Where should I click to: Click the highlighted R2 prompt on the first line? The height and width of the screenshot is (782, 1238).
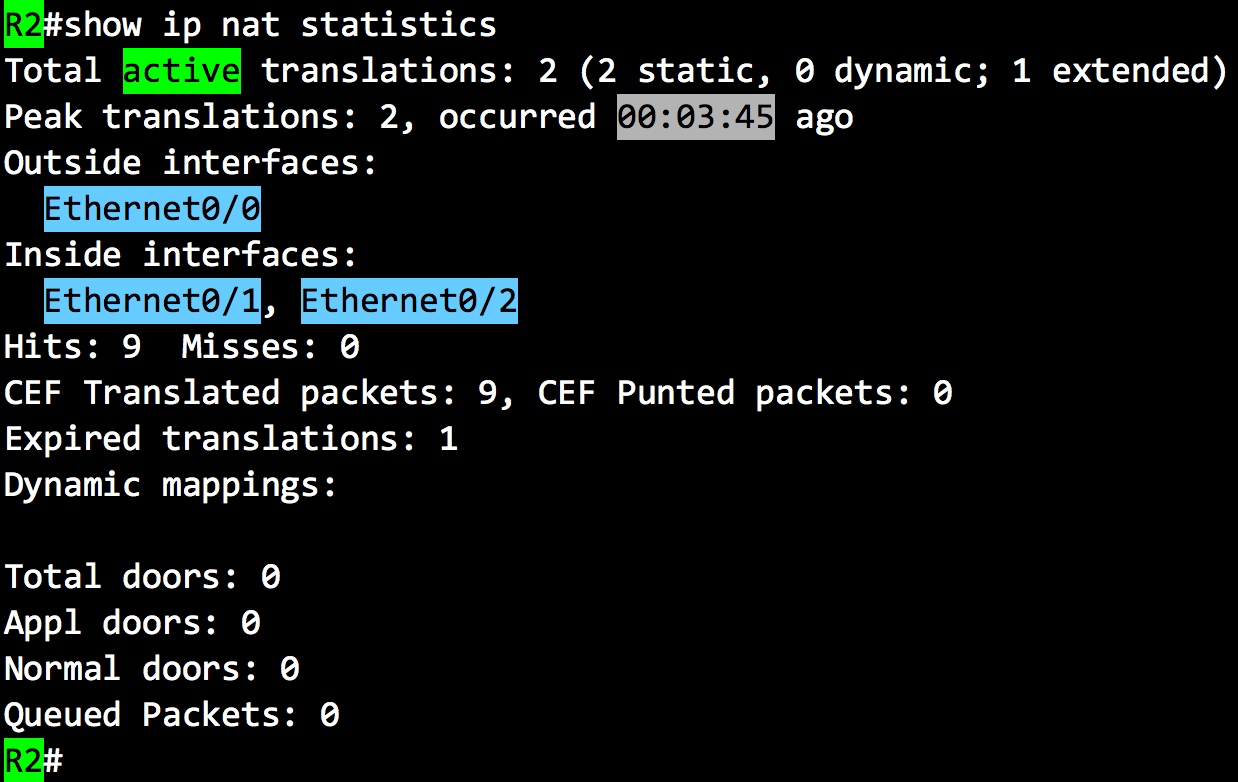[23, 25]
